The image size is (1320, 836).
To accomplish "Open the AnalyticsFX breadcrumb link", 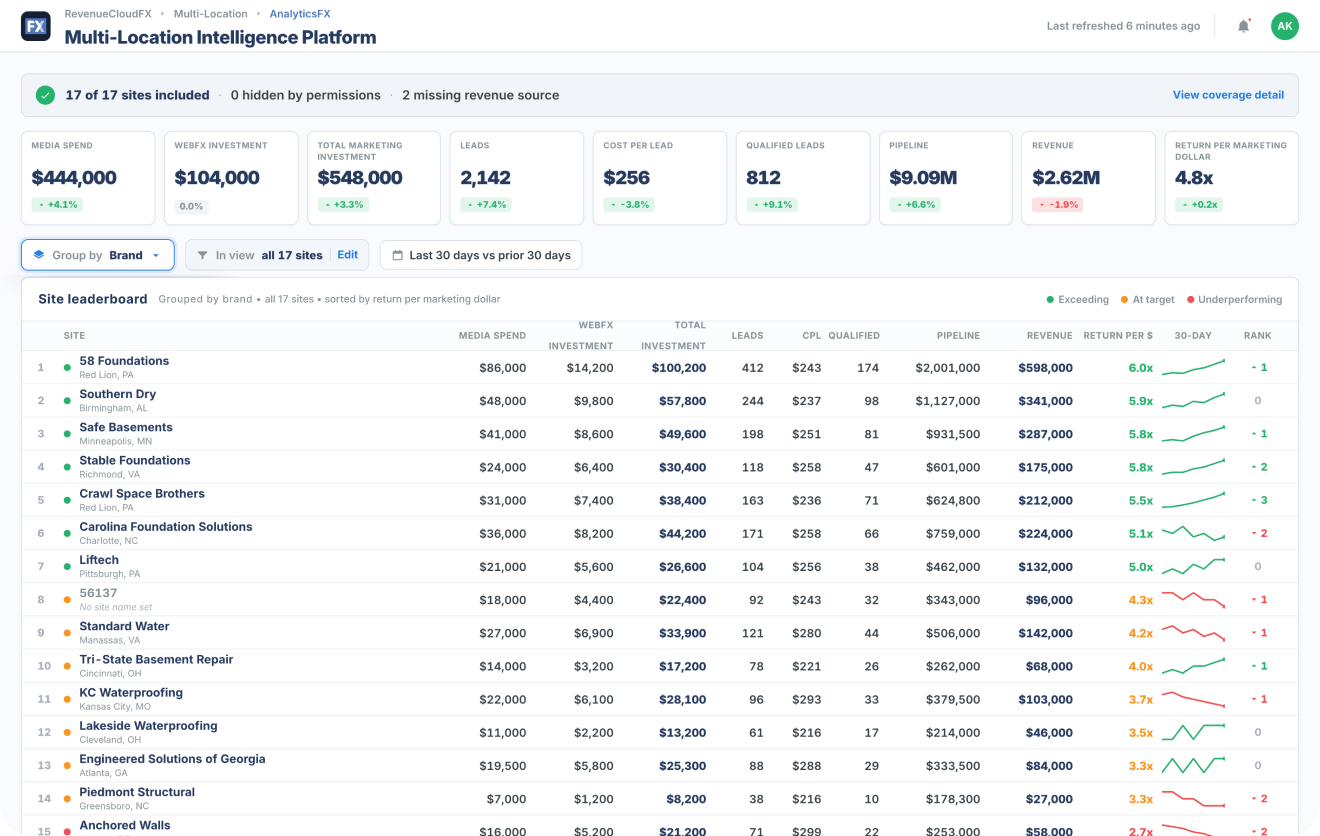I will [300, 14].
